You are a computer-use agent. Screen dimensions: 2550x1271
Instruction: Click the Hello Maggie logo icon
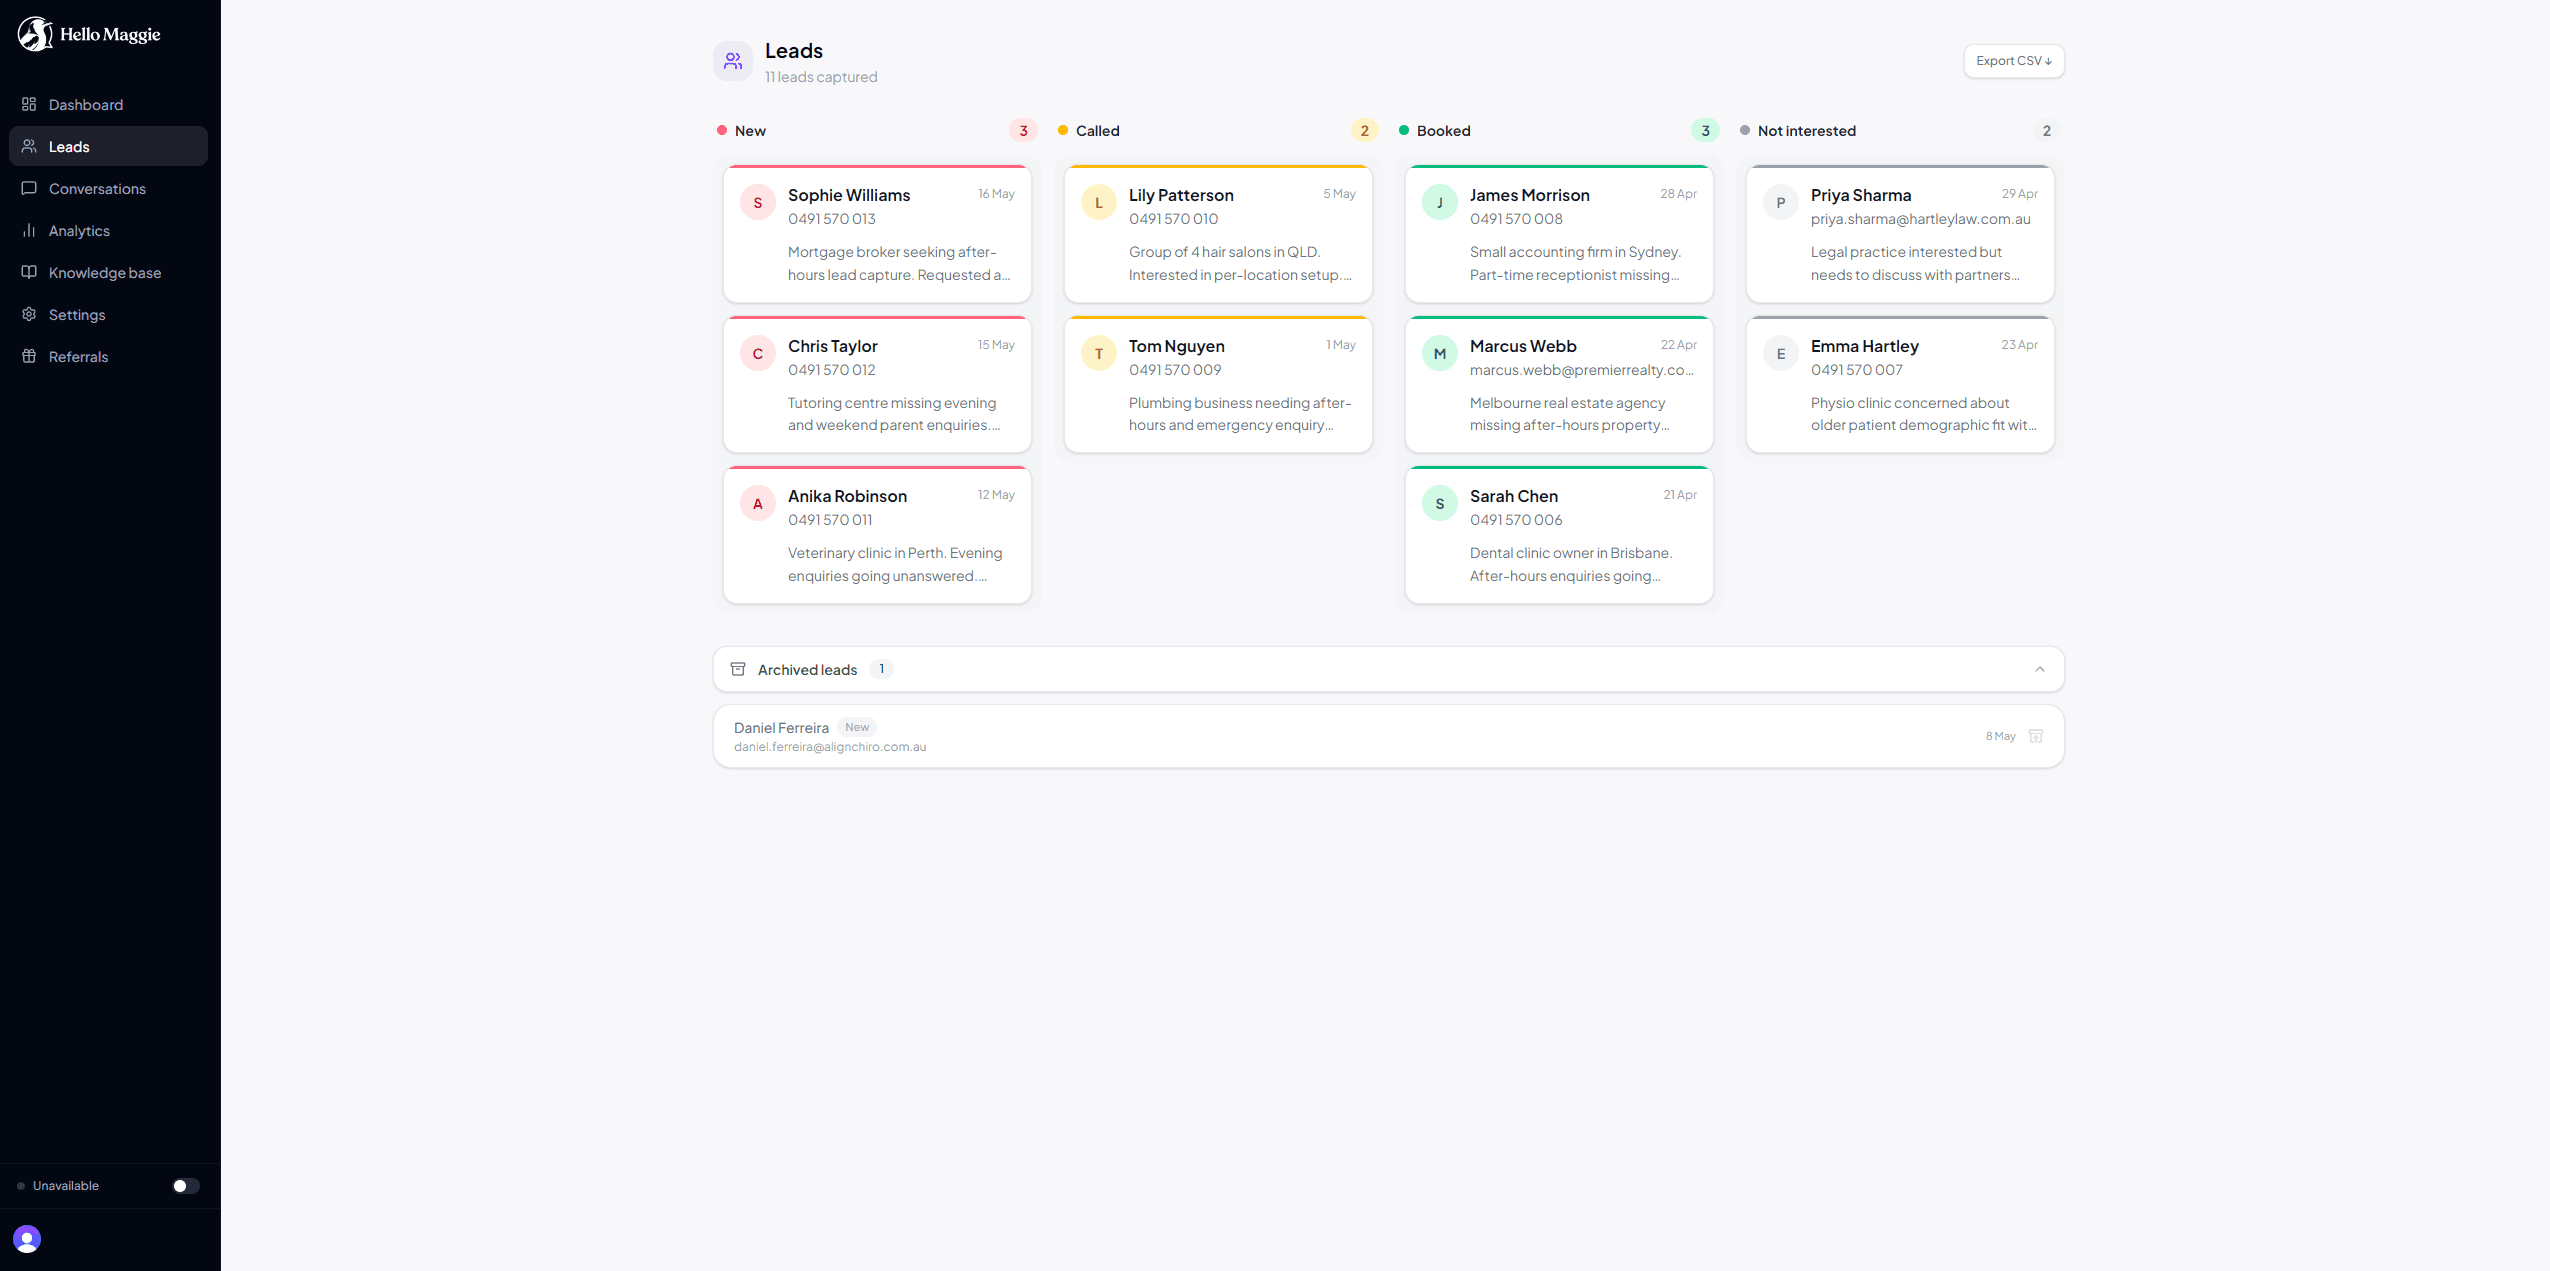pyautogui.click(x=35, y=34)
